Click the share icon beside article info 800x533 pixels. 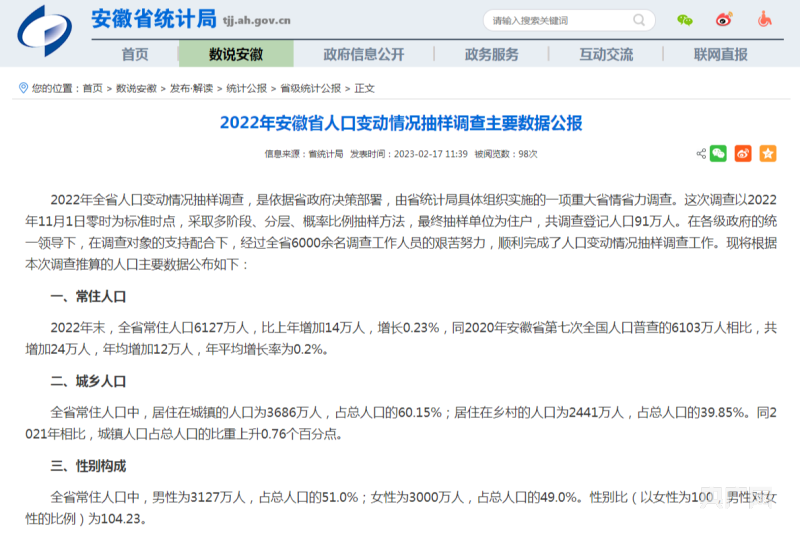click(701, 154)
